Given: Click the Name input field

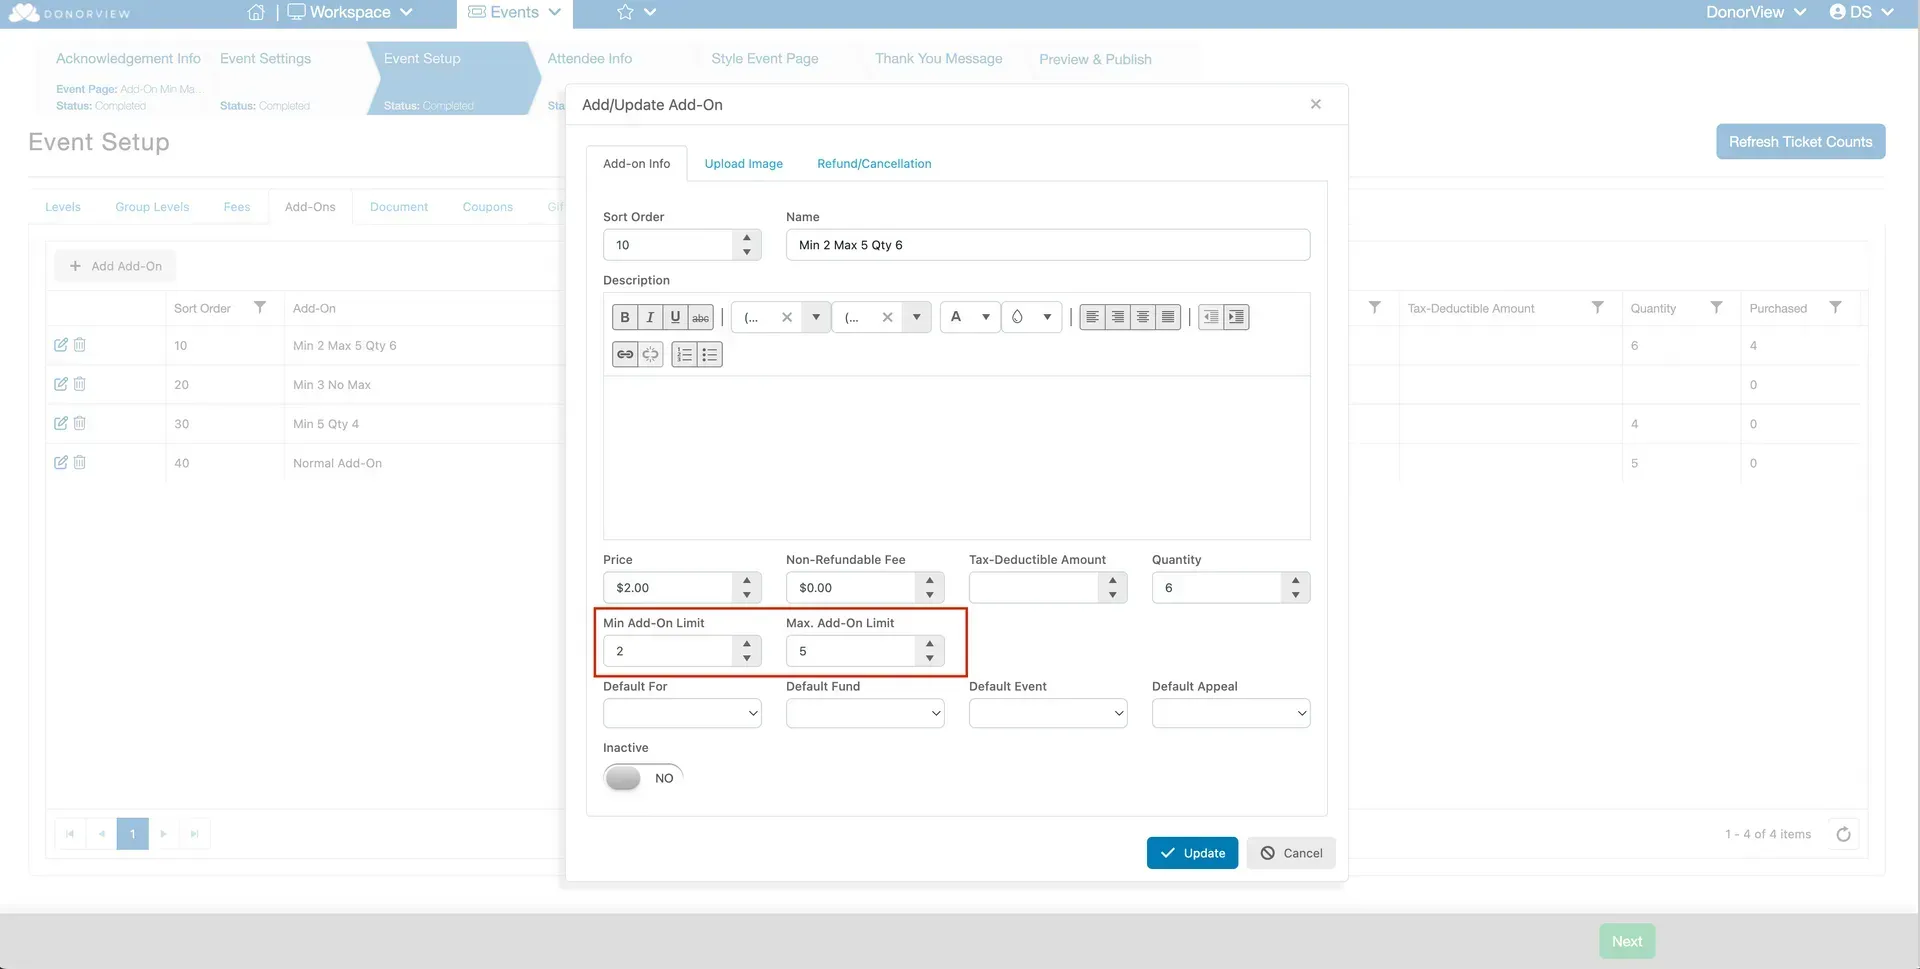Looking at the screenshot, I should pyautogui.click(x=1048, y=245).
